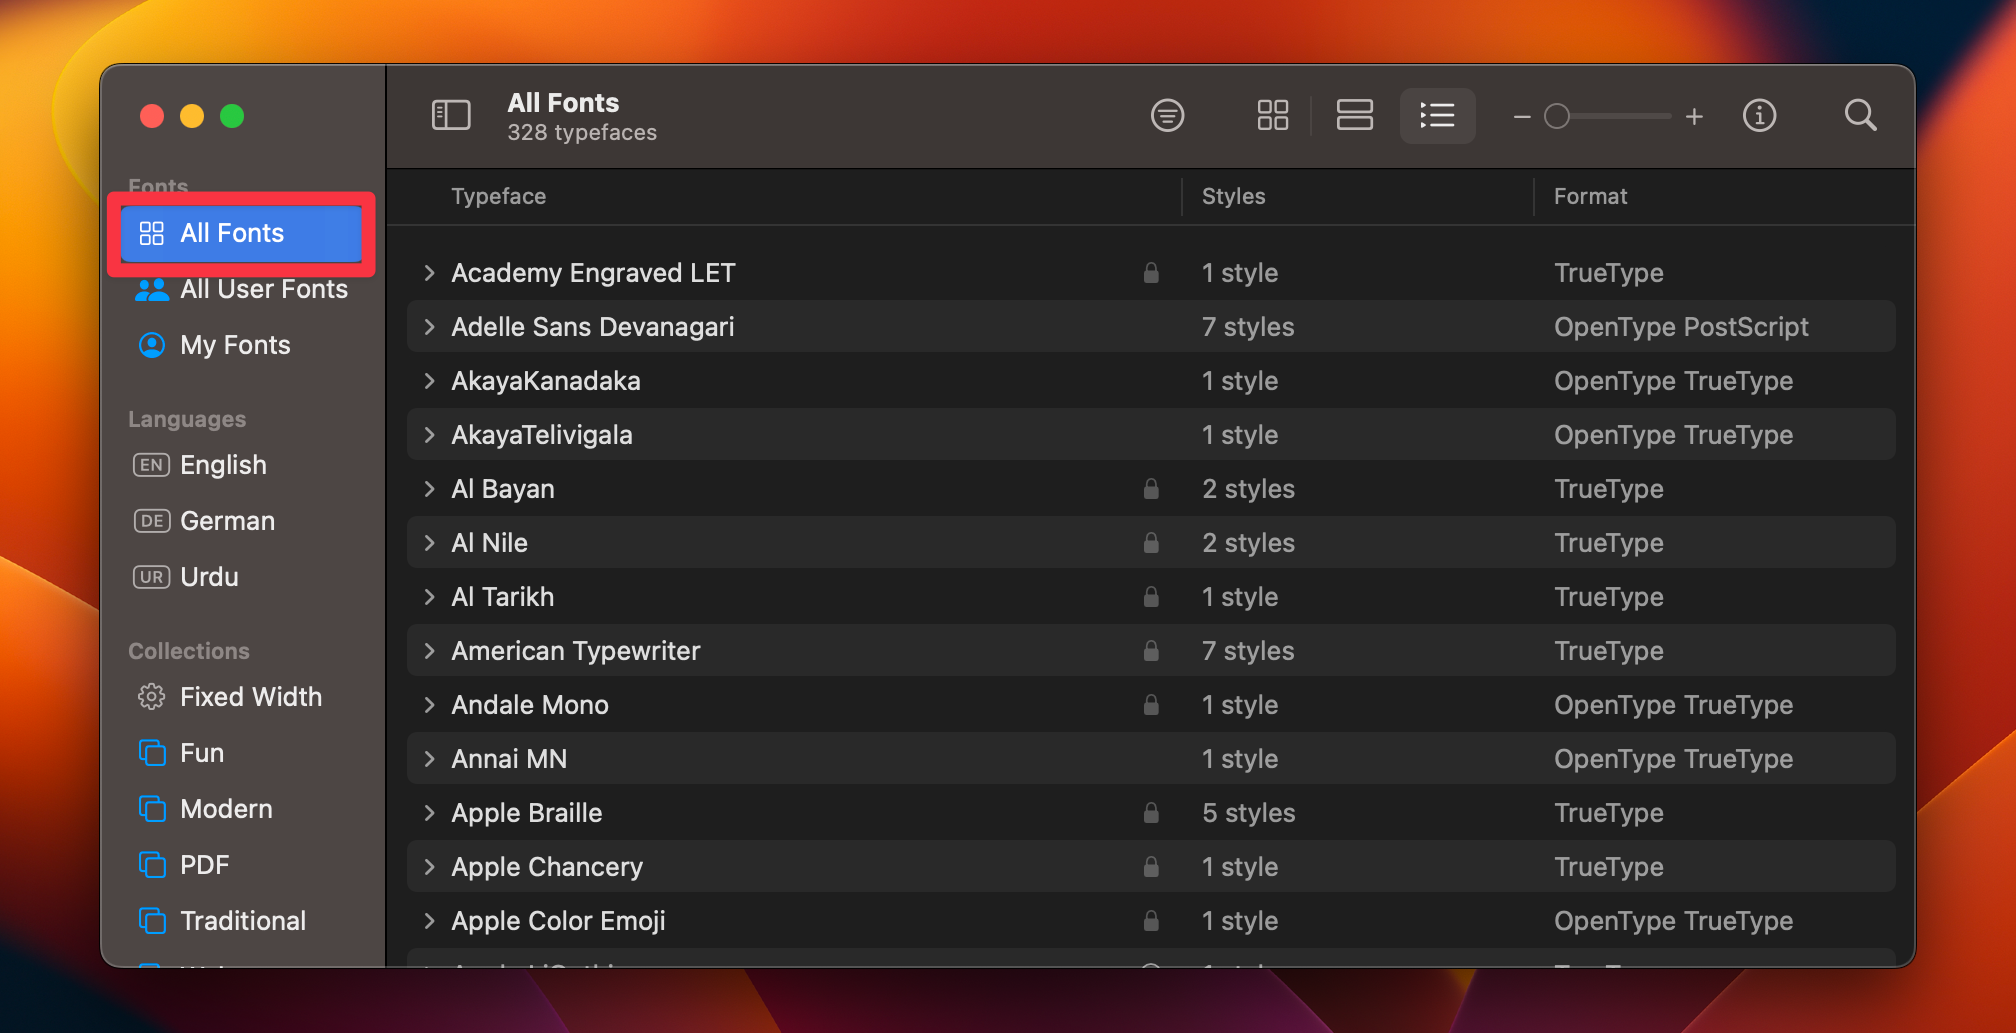This screenshot has width=2016, height=1033.
Task: Expand Al Bayan to show its styles
Action: coord(429,488)
